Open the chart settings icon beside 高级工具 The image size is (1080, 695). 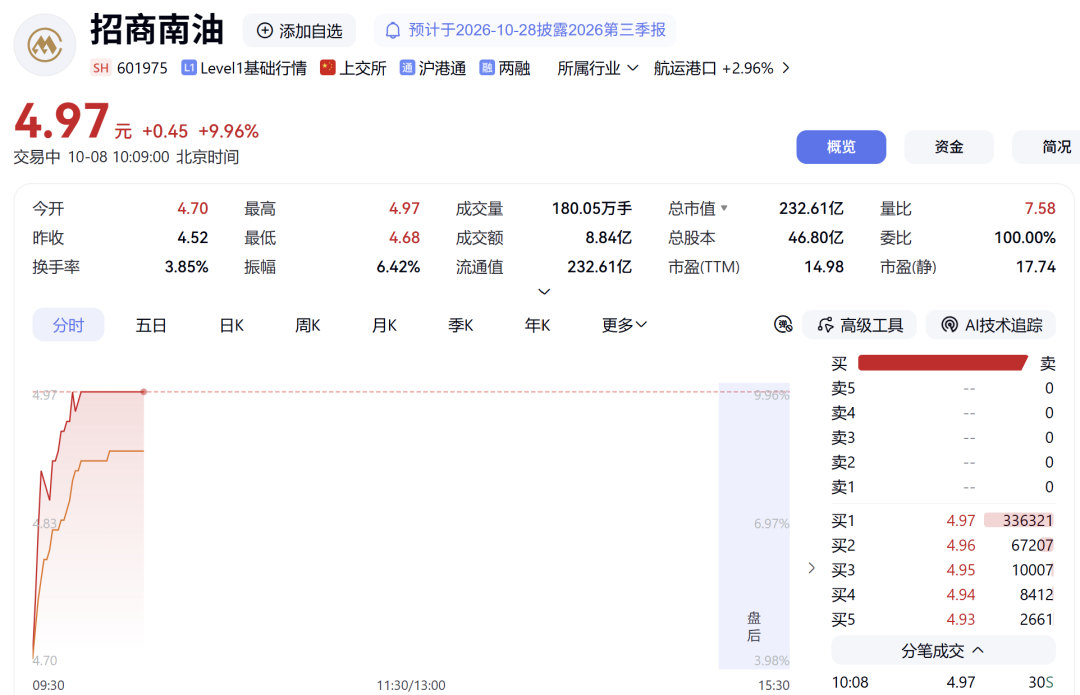(783, 324)
